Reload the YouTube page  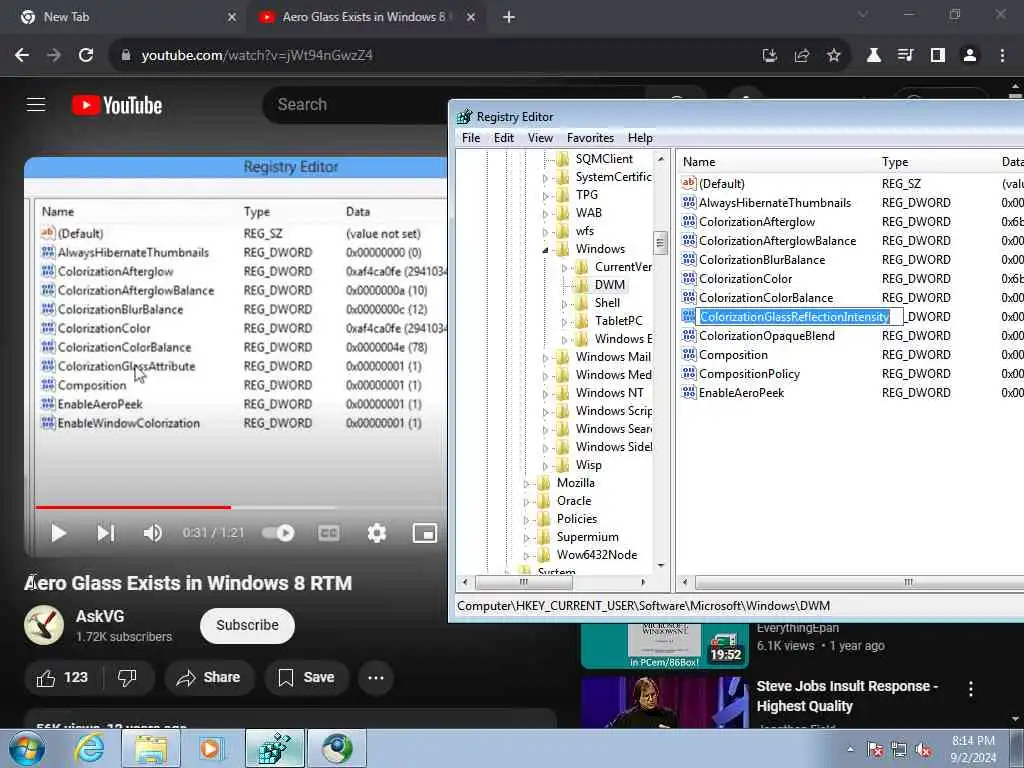(x=86, y=56)
